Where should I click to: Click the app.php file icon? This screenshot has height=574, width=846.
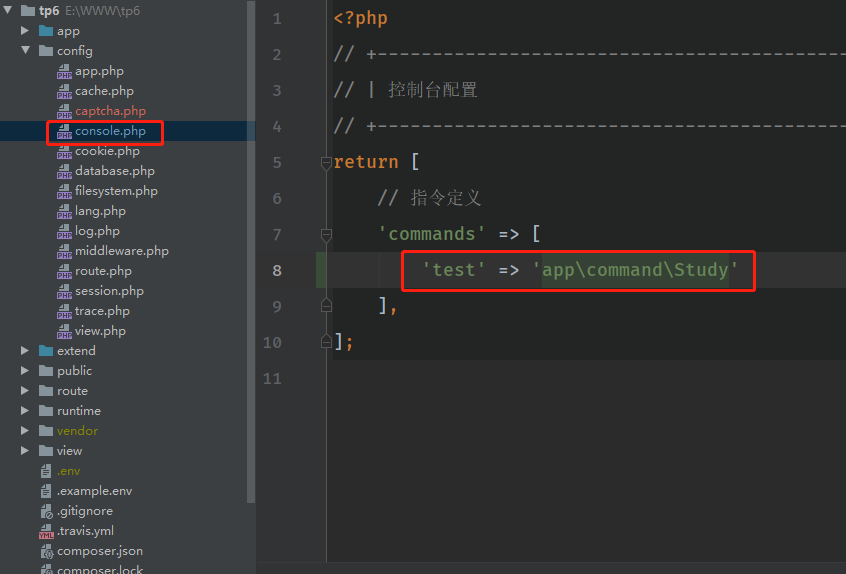(64, 71)
